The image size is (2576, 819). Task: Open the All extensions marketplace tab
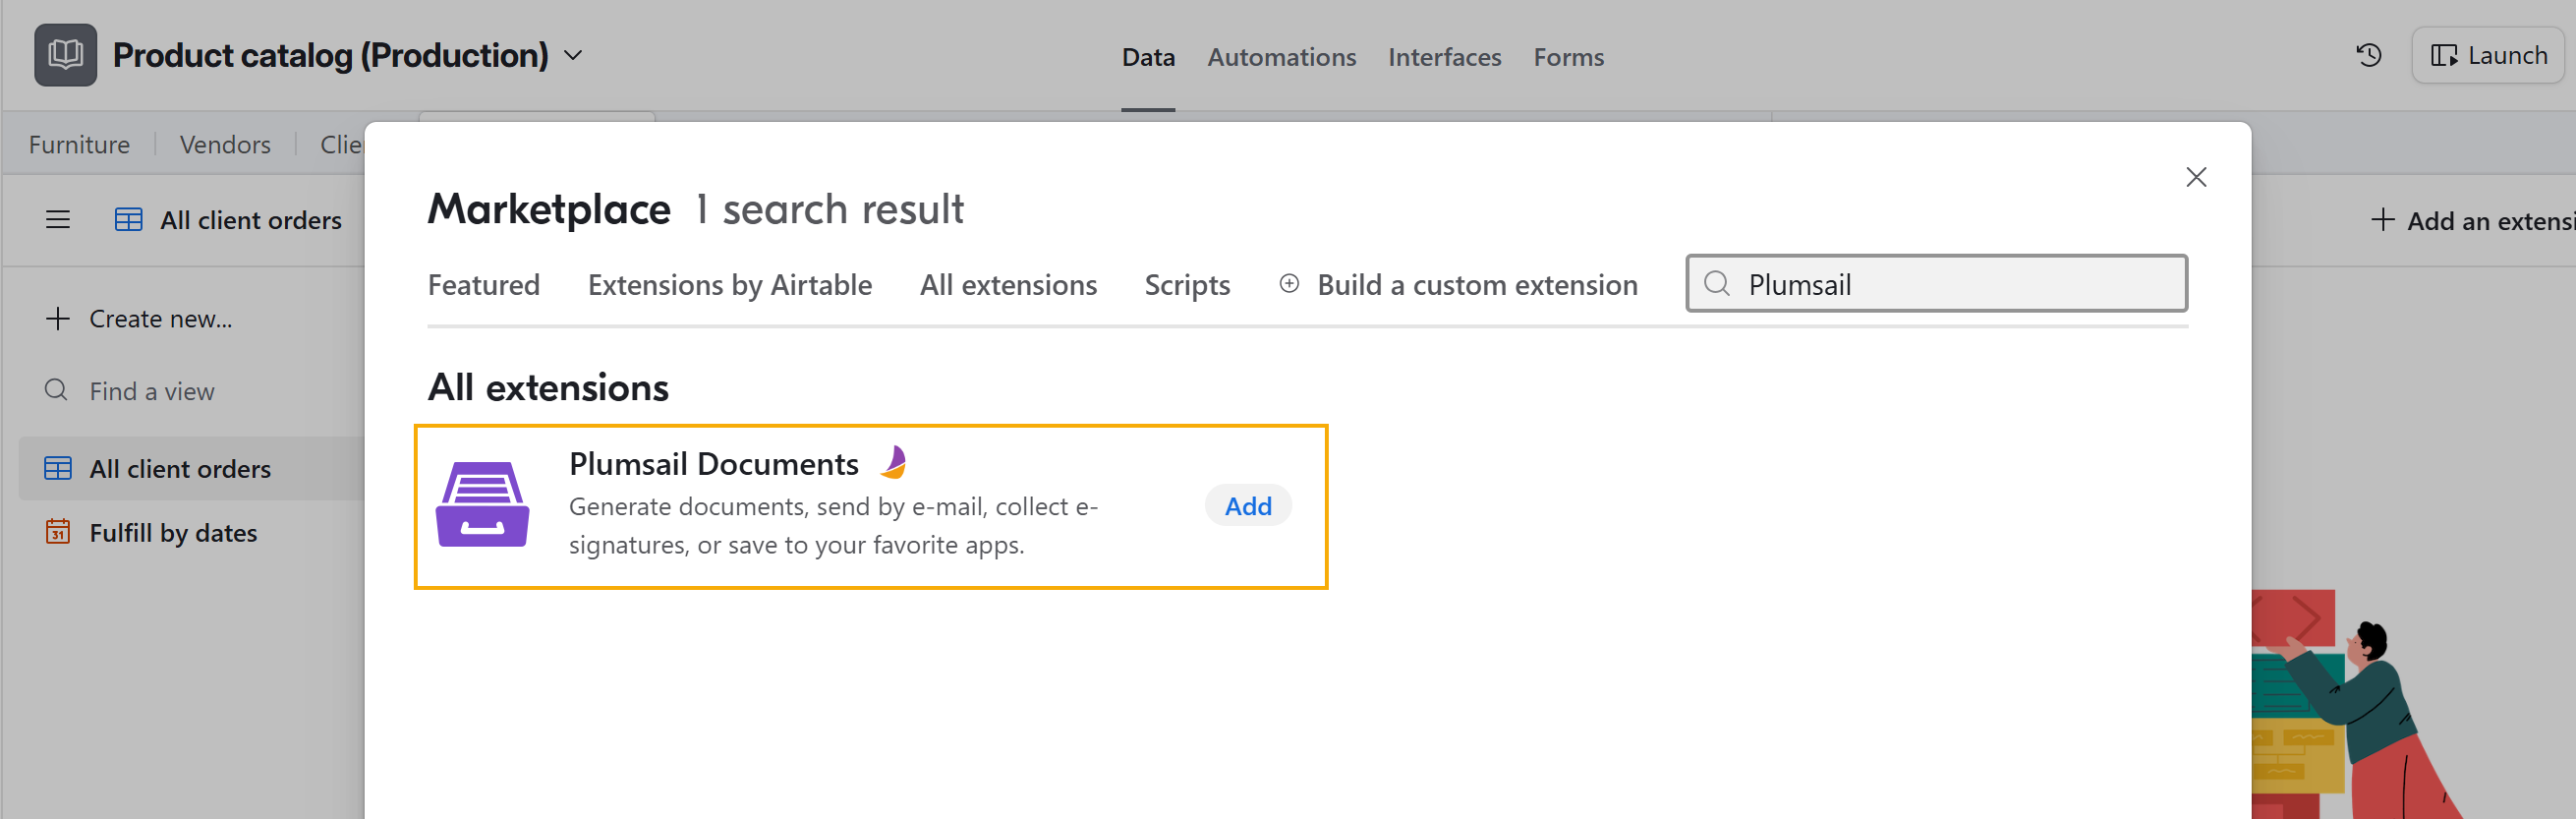pos(1008,285)
